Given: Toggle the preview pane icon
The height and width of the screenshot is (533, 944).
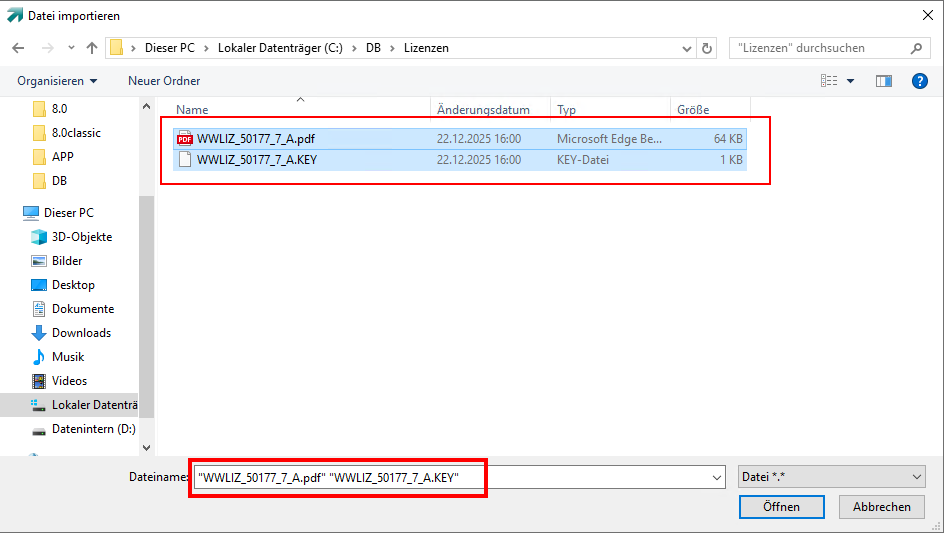Looking at the screenshot, I should tap(883, 81).
